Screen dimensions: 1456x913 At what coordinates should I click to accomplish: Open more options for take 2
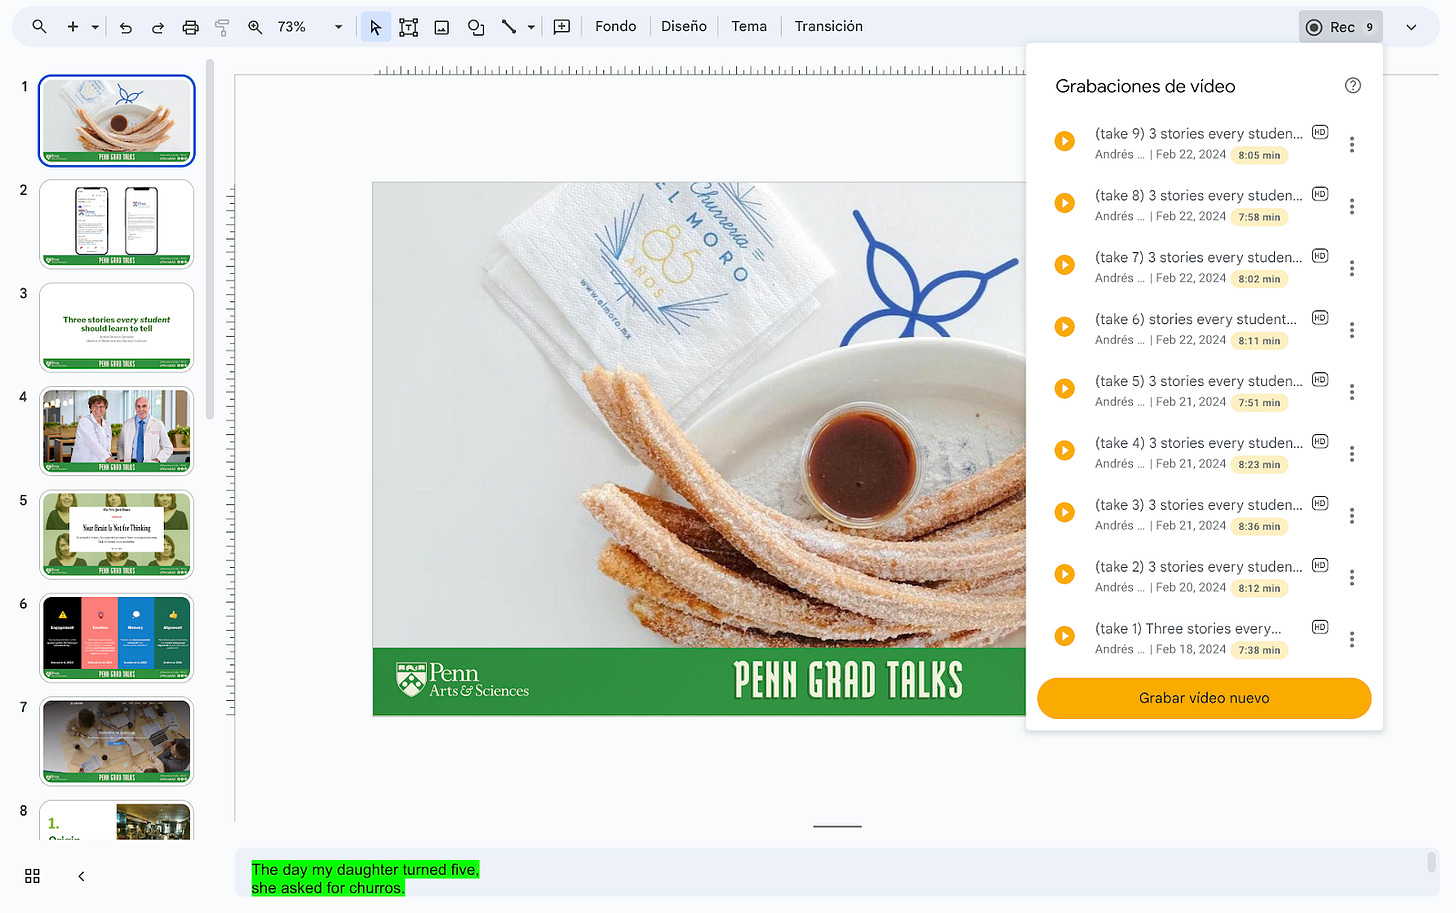click(x=1352, y=578)
